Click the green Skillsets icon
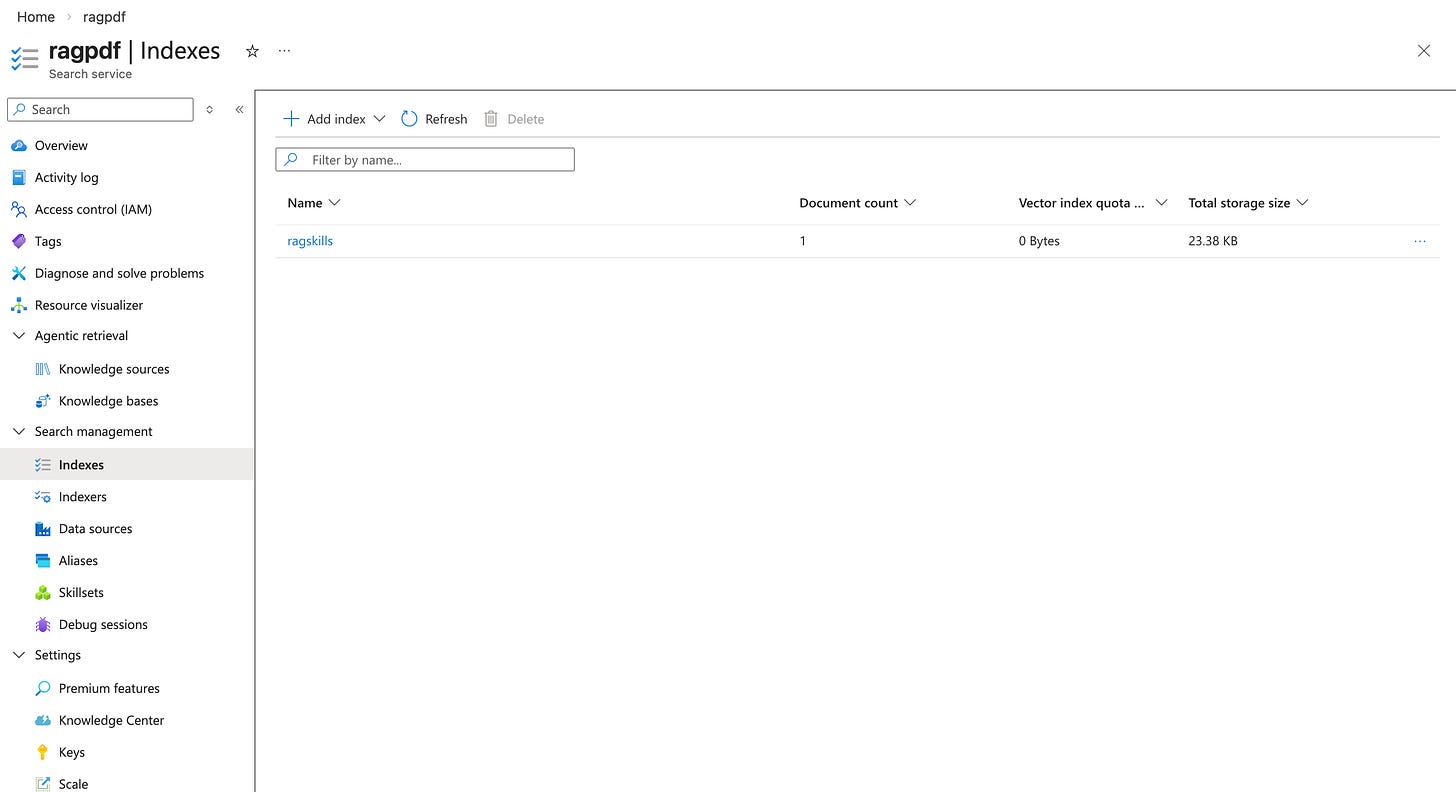 42,593
